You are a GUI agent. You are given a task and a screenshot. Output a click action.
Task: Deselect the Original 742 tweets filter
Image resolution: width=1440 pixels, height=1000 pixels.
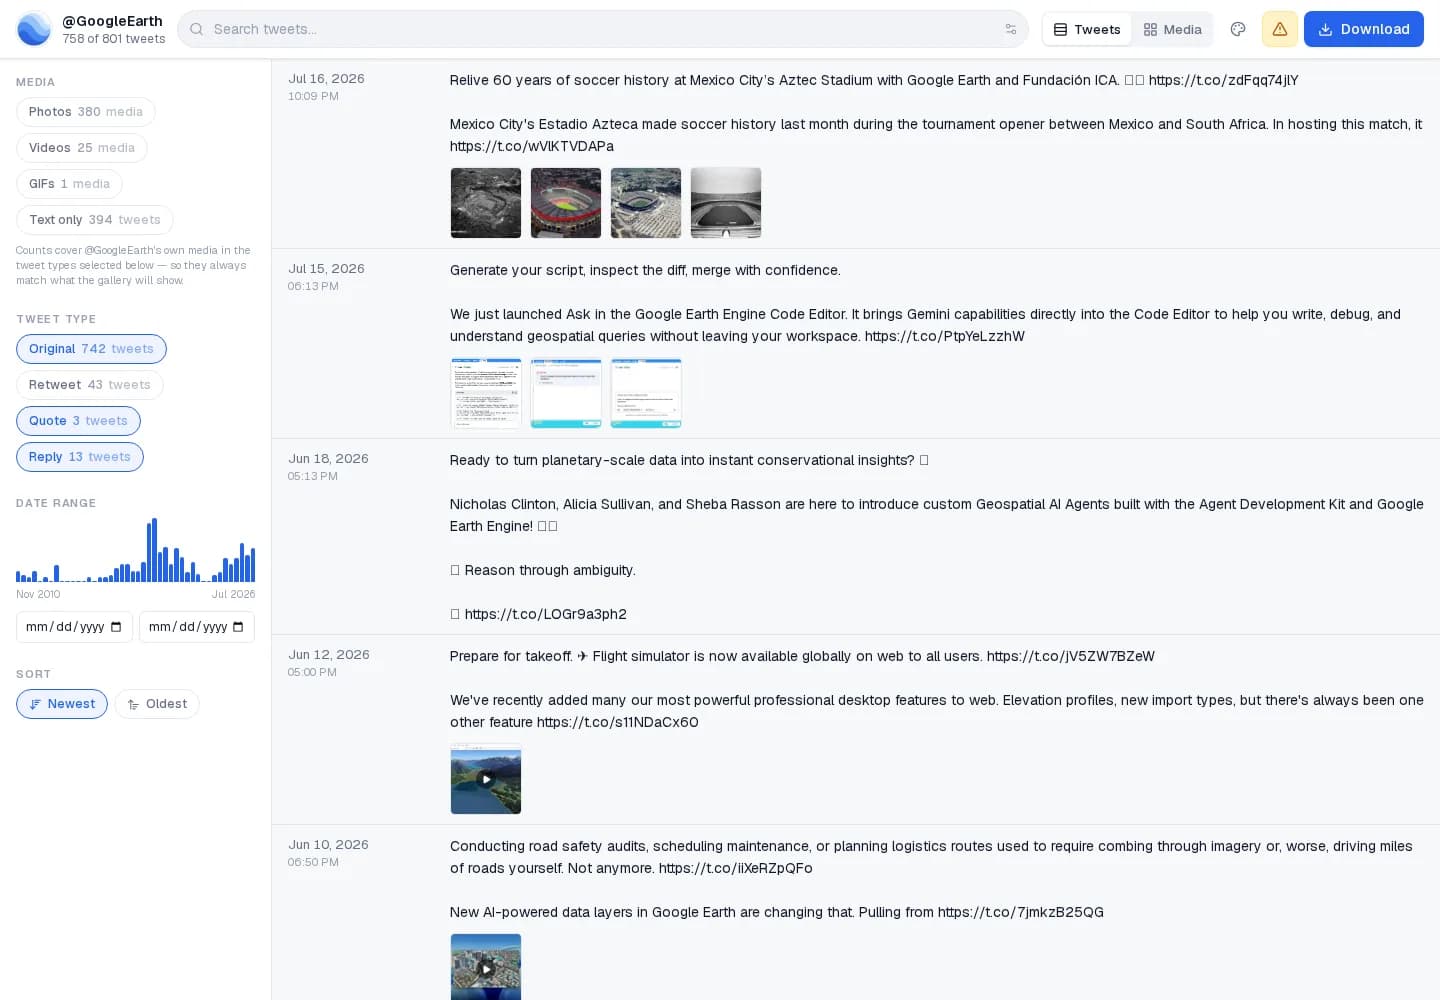[91, 349]
